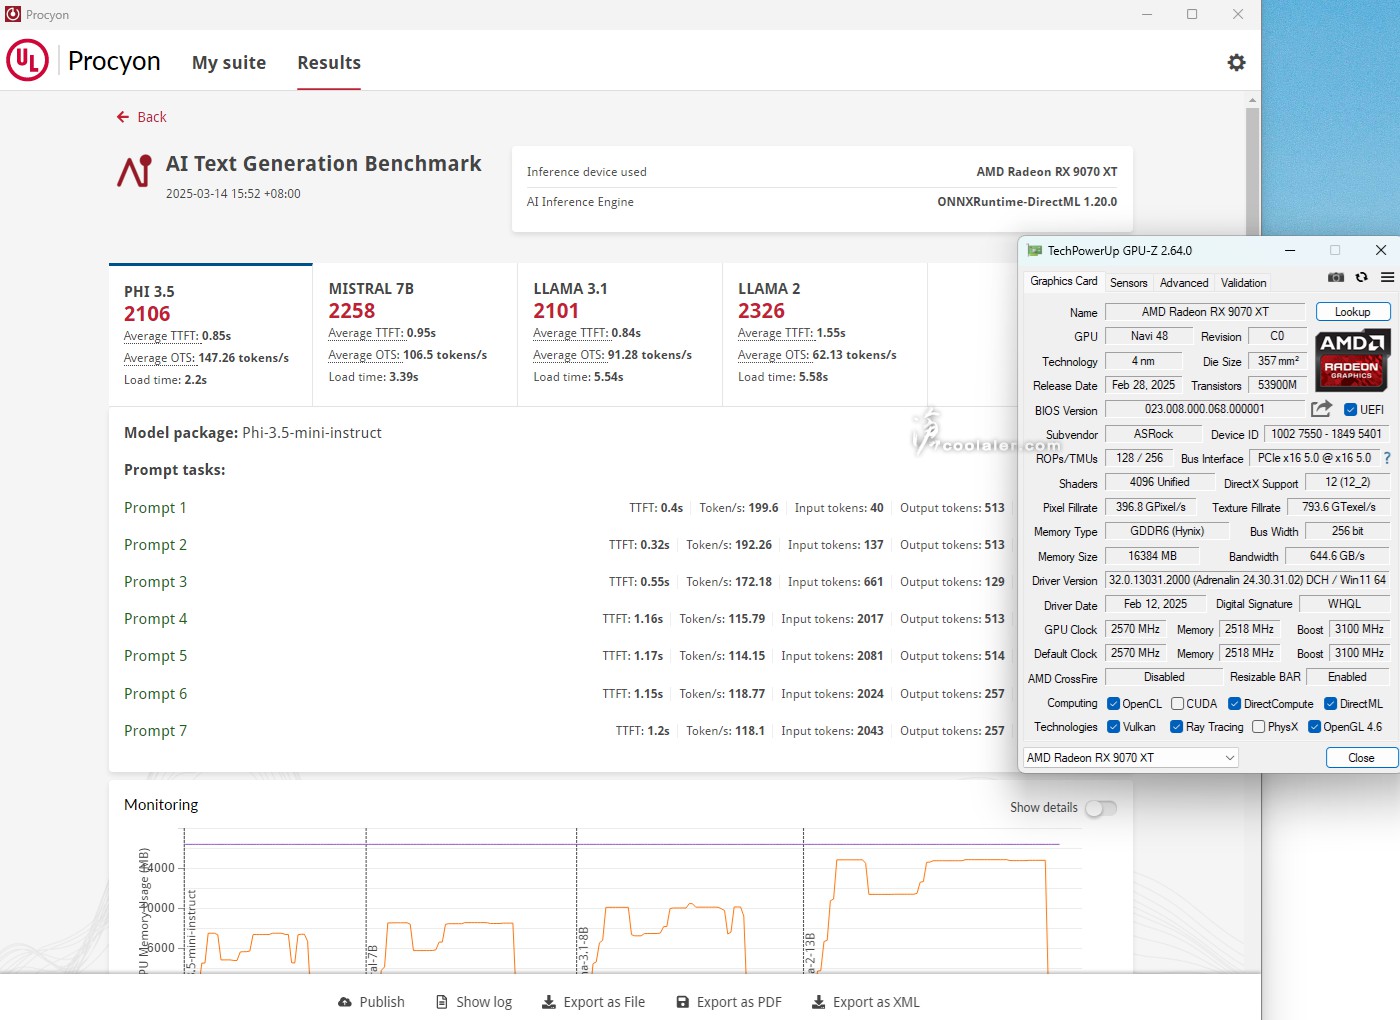Click the Bandwidth 644.6 GB/s field
This screenshot has height=1020, width=1400.
point(1337,556)
